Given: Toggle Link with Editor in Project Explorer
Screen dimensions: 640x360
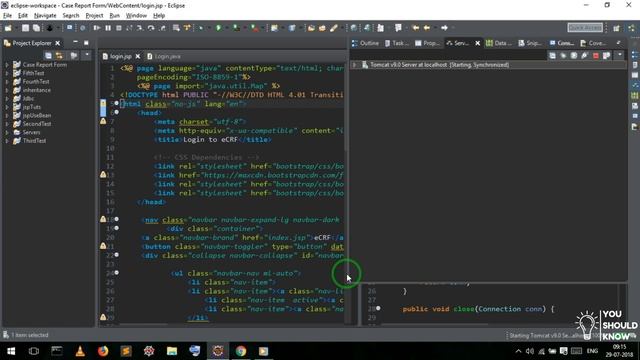Looking at the screenshot, I should 59,55.
